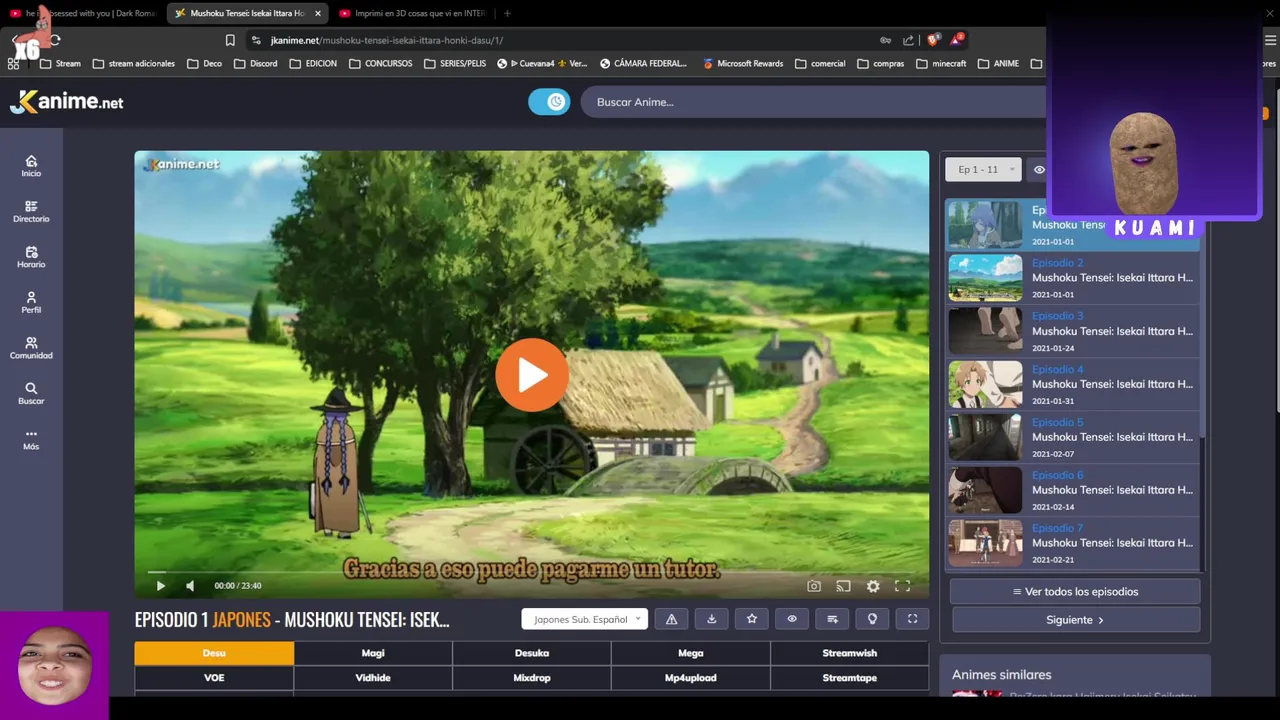Go to Inicio in the sidebar
Image resolution: width=1280 pixels, height=720 pixels.
31,166
